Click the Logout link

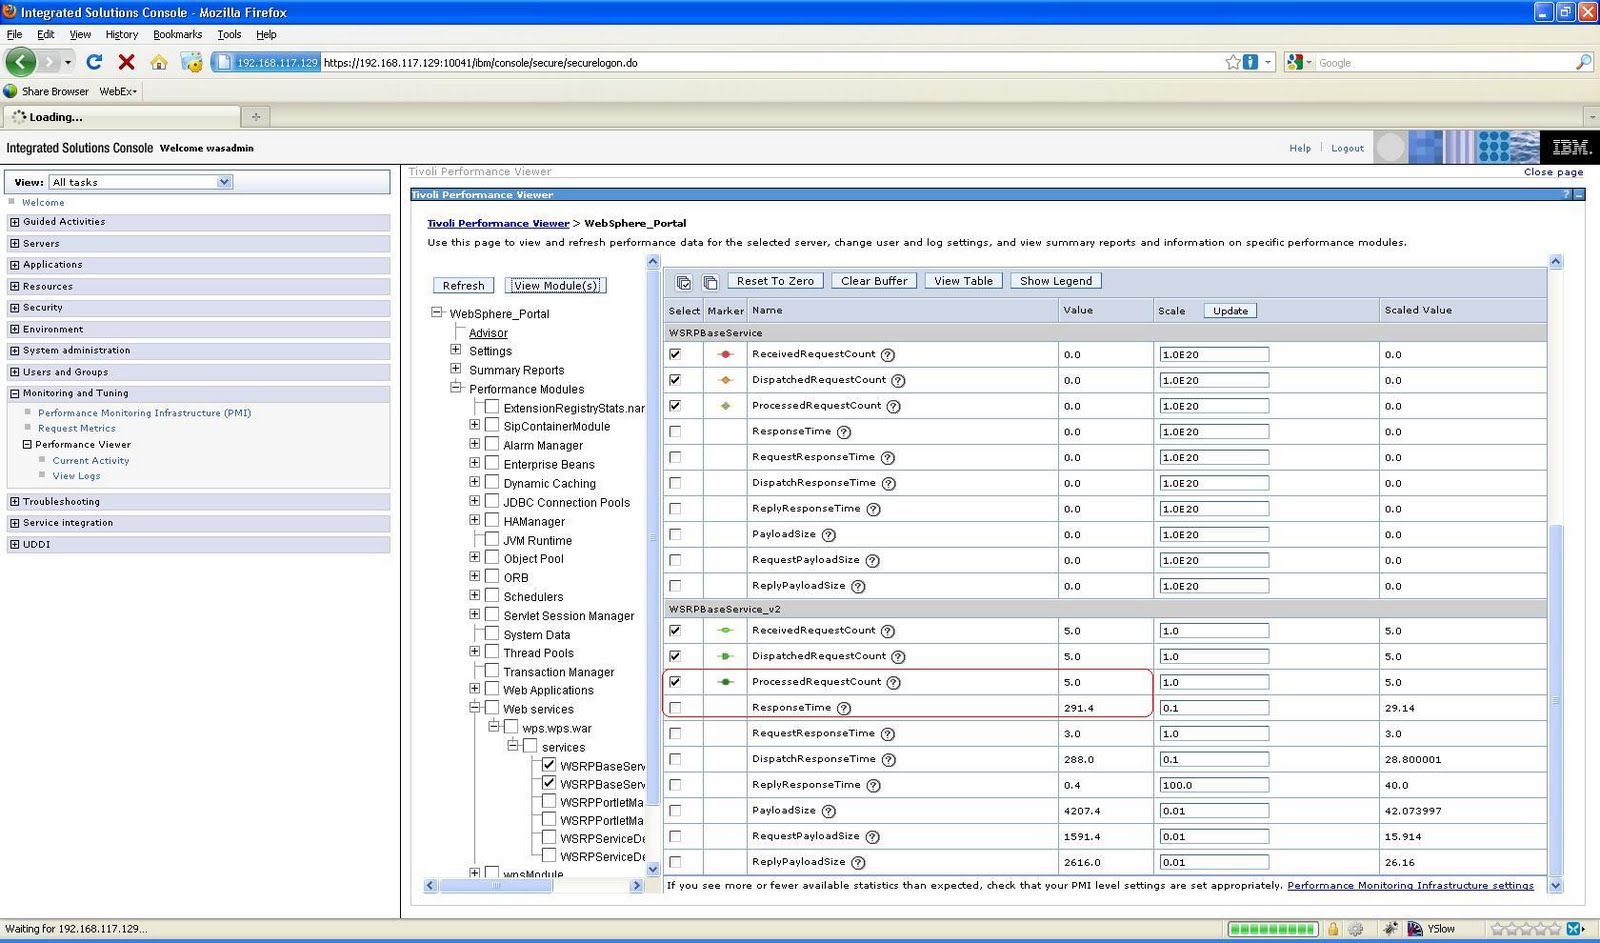tap(1347, 148)
